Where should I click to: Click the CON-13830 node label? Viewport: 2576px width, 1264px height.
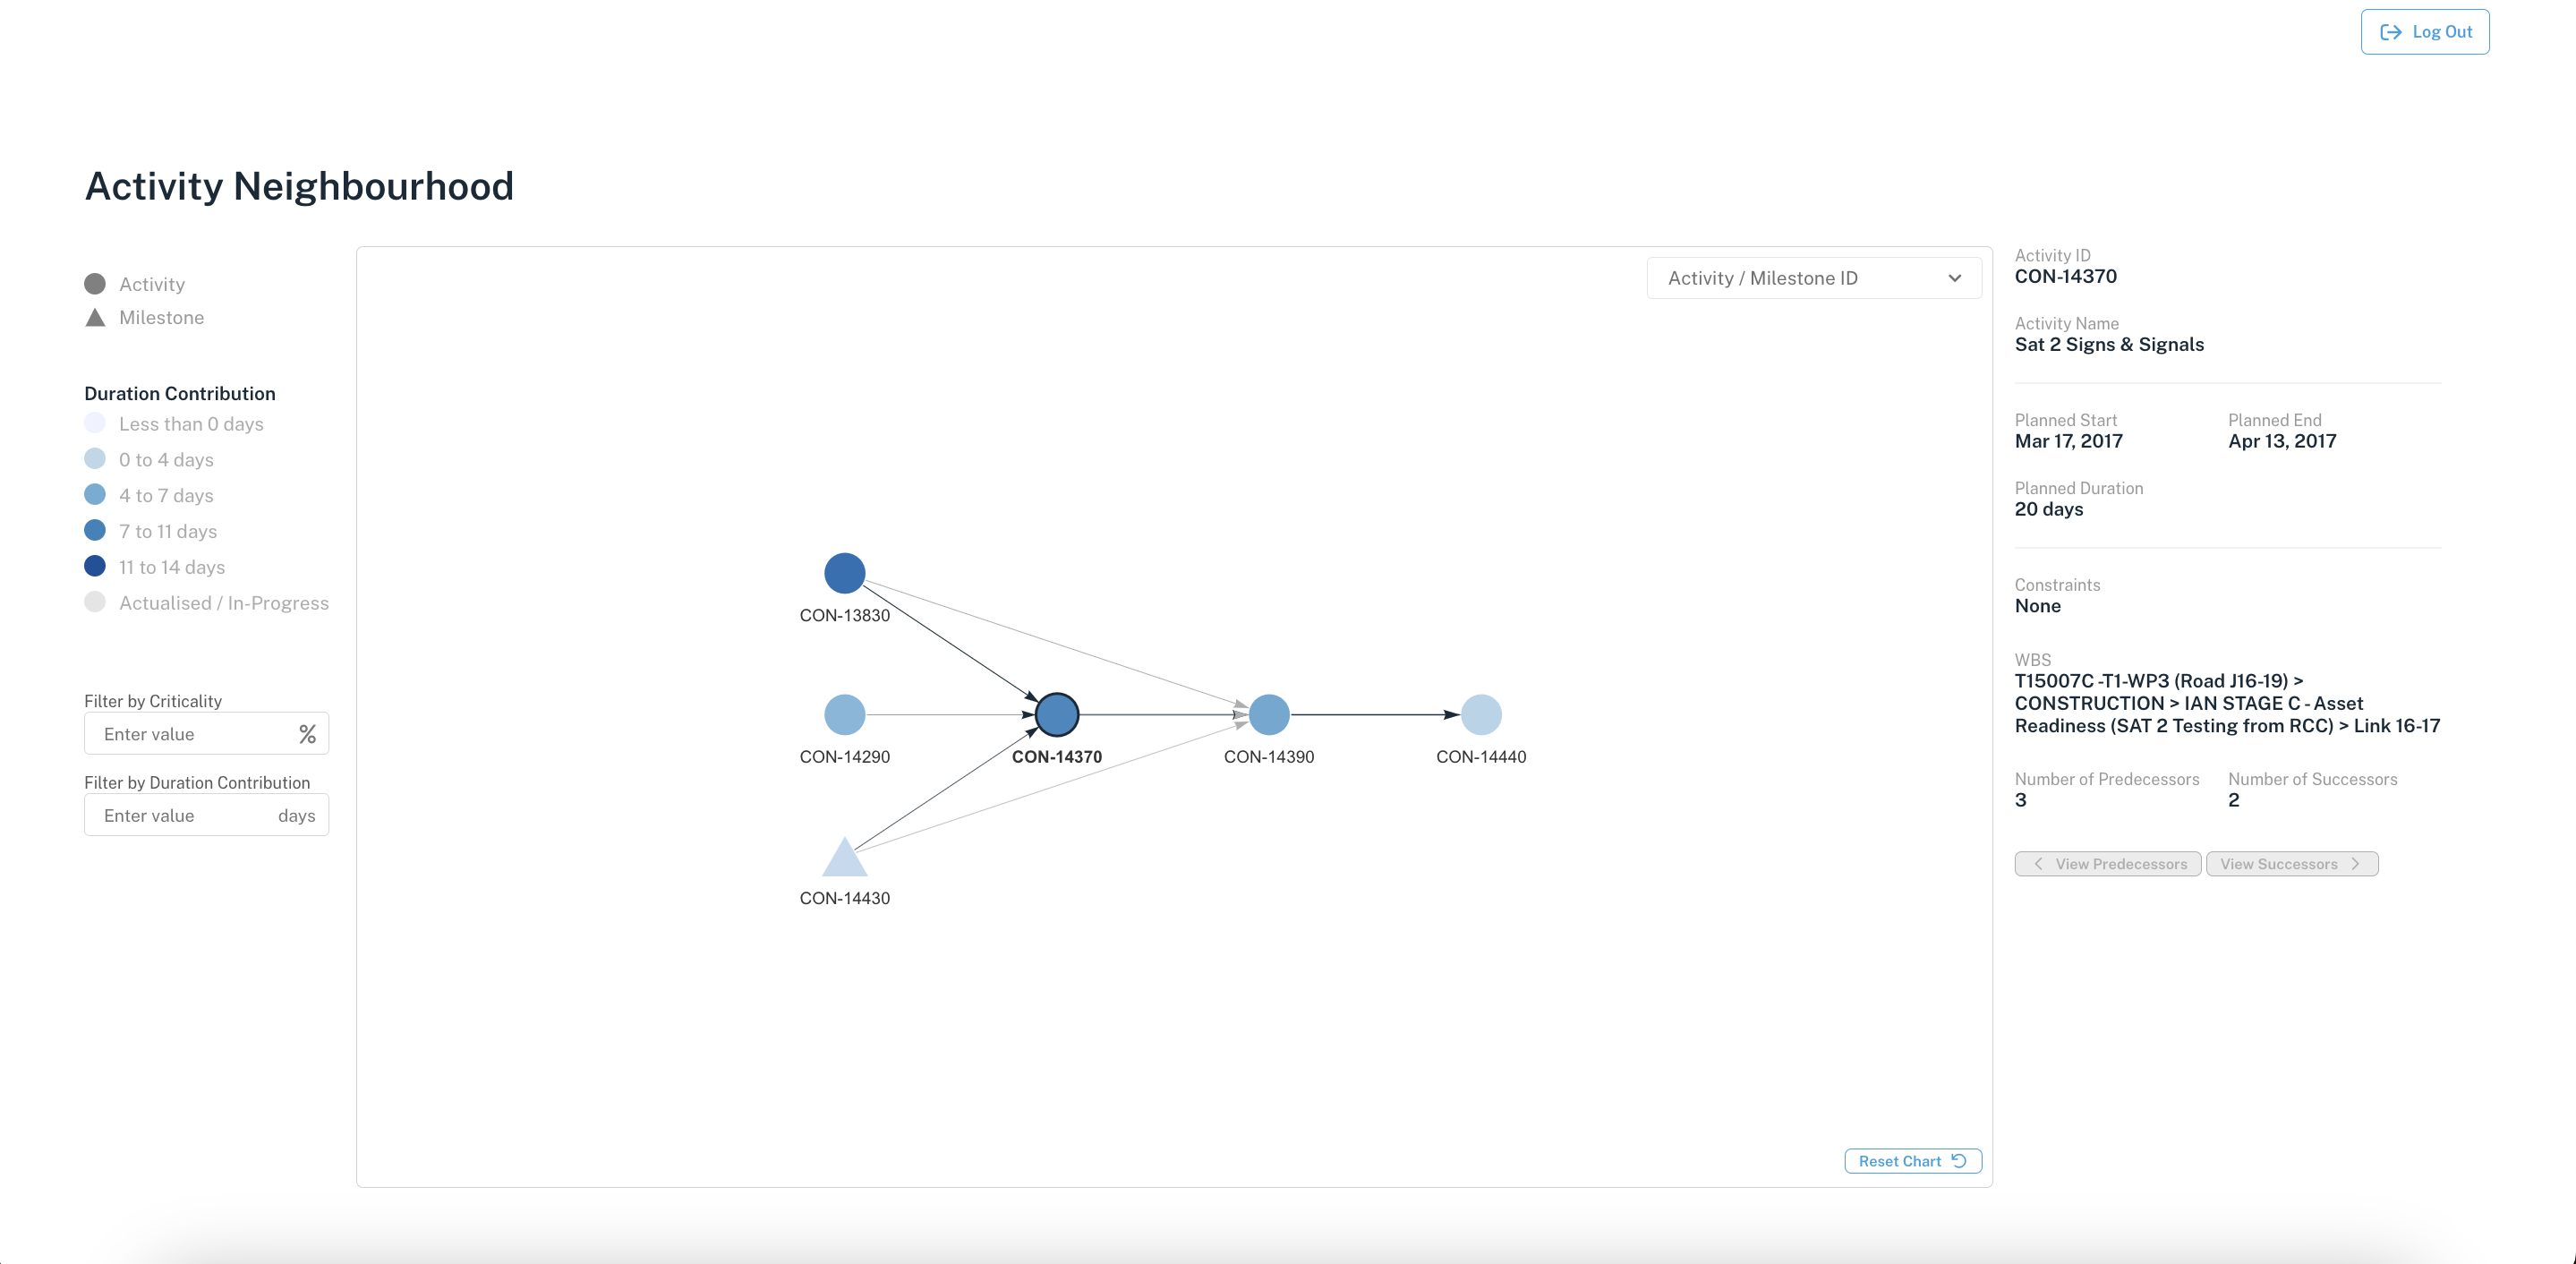click(x=844, y=615)
